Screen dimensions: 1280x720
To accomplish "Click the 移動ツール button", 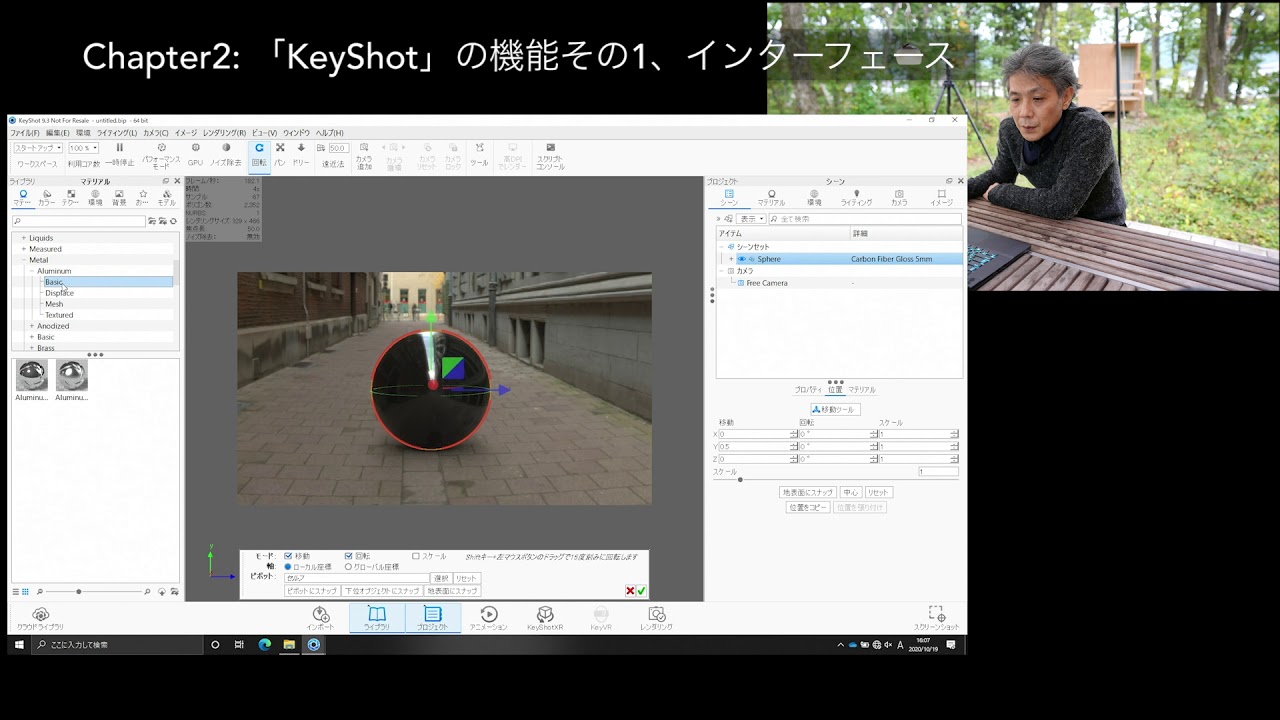I will (x=835, y=410).
